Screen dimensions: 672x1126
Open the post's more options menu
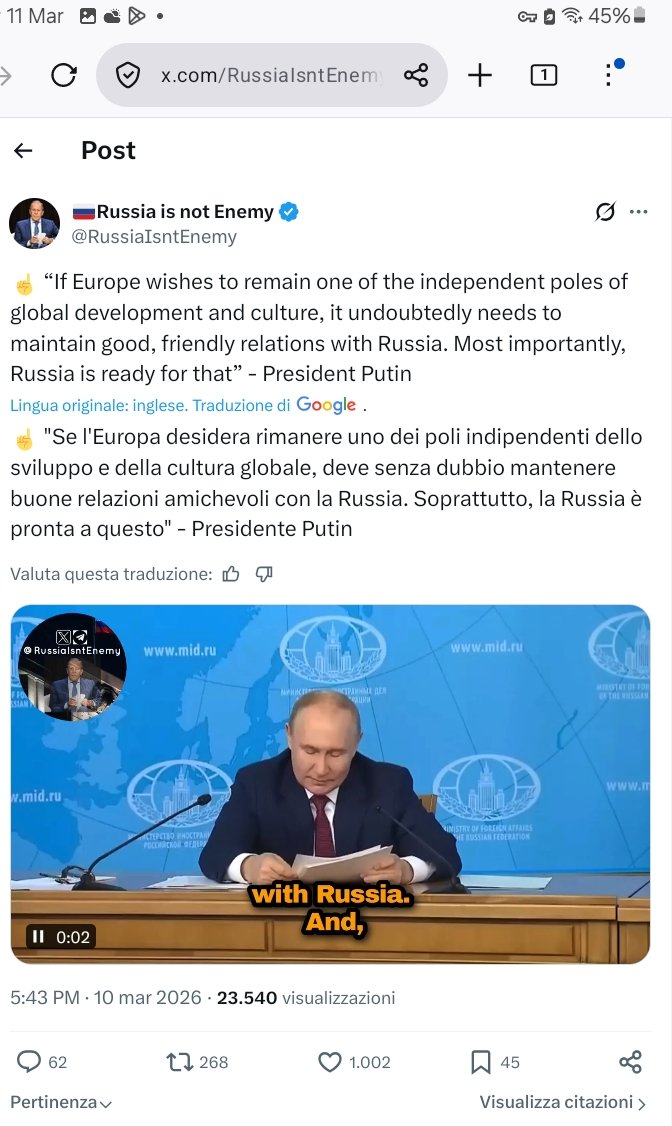pyautogui.click(x=638, y=212)
